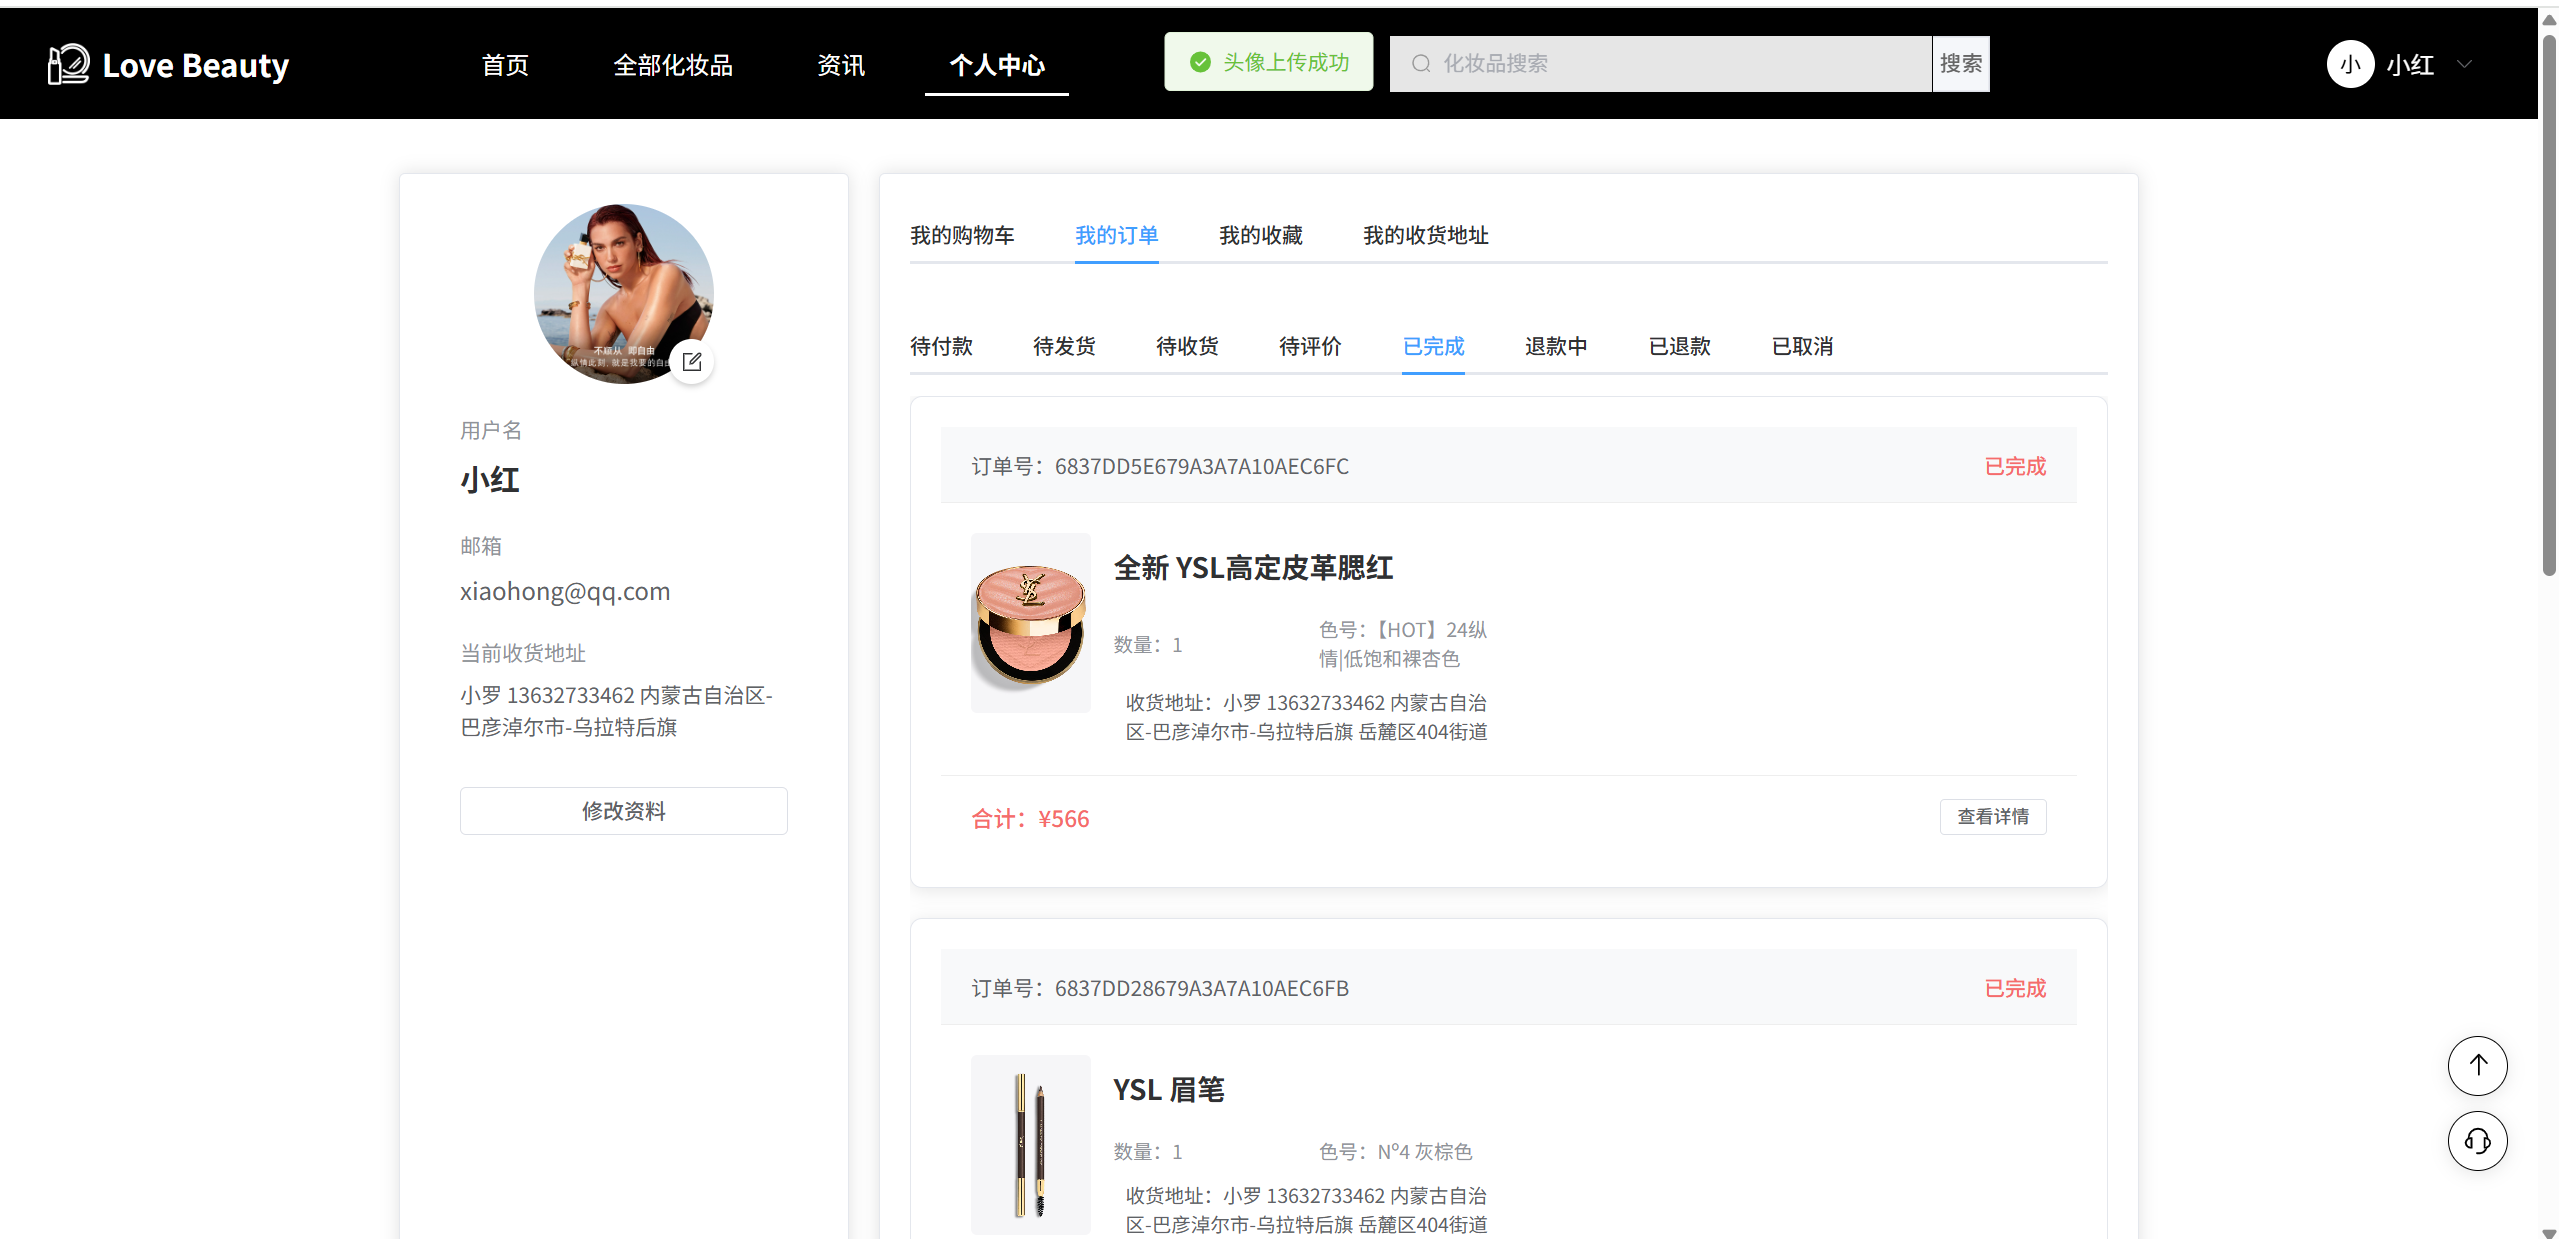The image size is (2559, 1239).
Task: Click the 修改资料 button
Action: 623,811
